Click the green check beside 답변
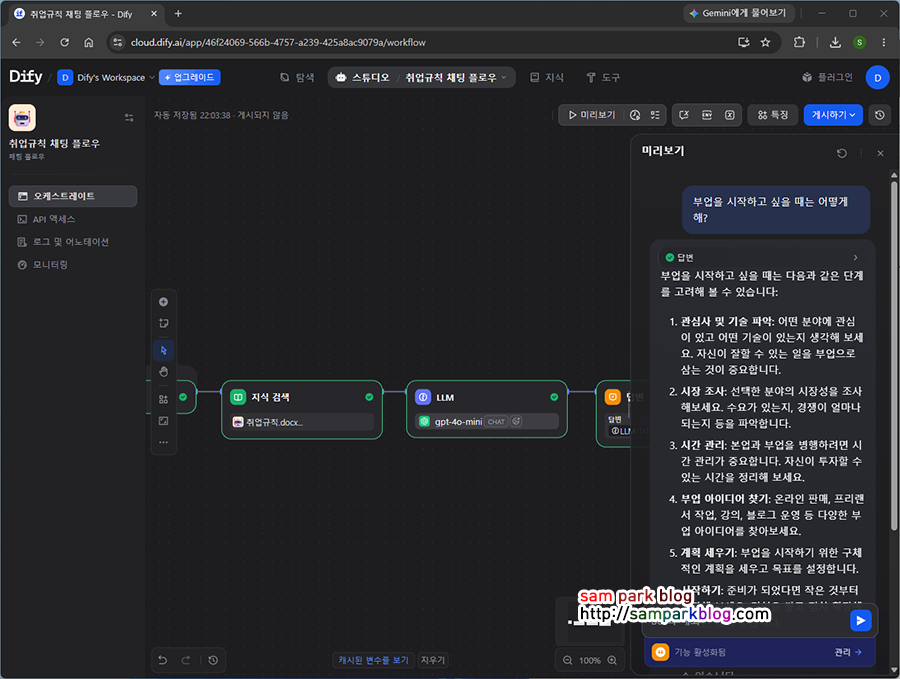Image resolution: width=900 pixels, height=679 pixels. pos(669,258)
